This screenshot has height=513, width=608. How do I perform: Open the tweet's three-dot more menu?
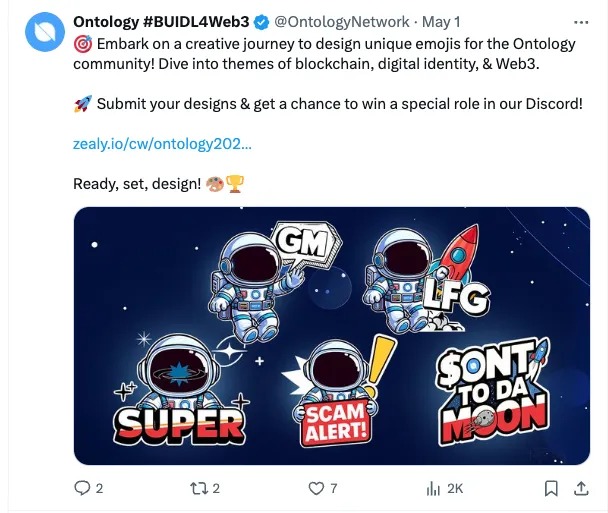point(581,22)
